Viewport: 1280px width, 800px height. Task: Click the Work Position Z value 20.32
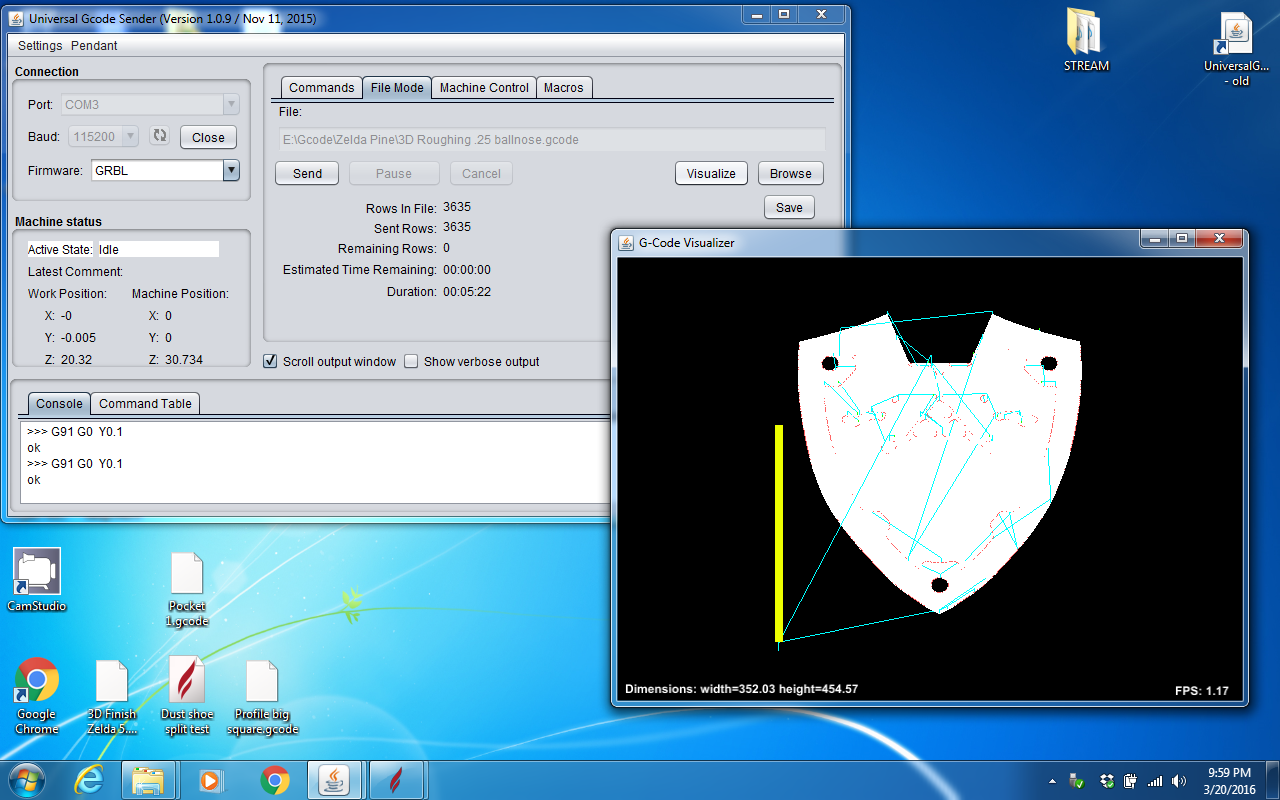(77, 360)
